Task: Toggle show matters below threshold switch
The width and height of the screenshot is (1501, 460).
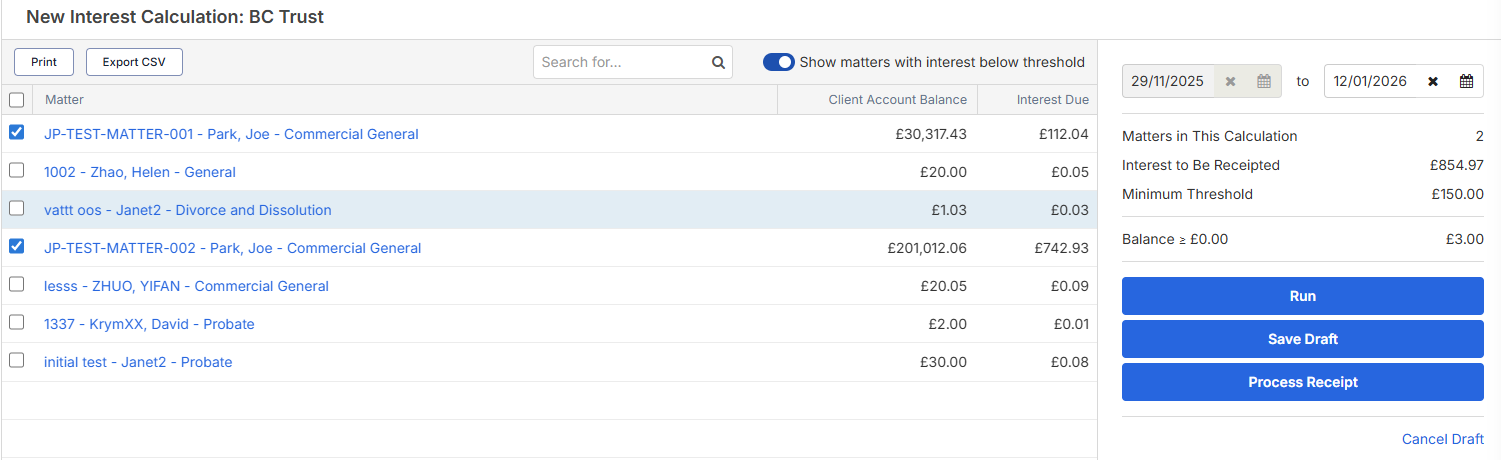Action: click(778, 62)
